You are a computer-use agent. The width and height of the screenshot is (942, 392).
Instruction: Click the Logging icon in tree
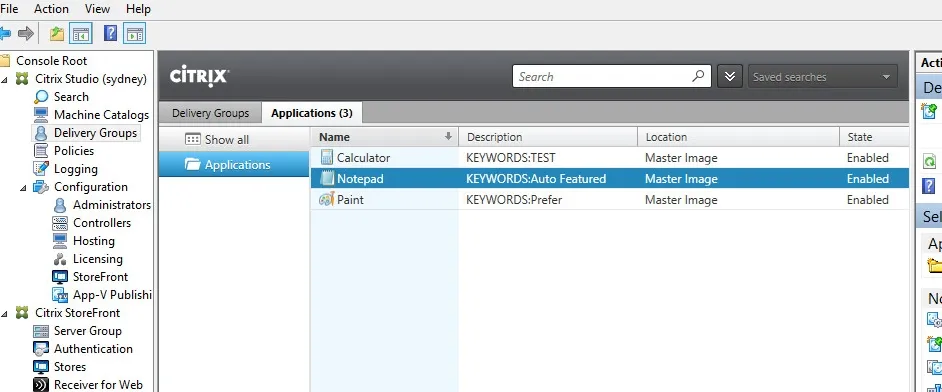click(x=41, y=169)
